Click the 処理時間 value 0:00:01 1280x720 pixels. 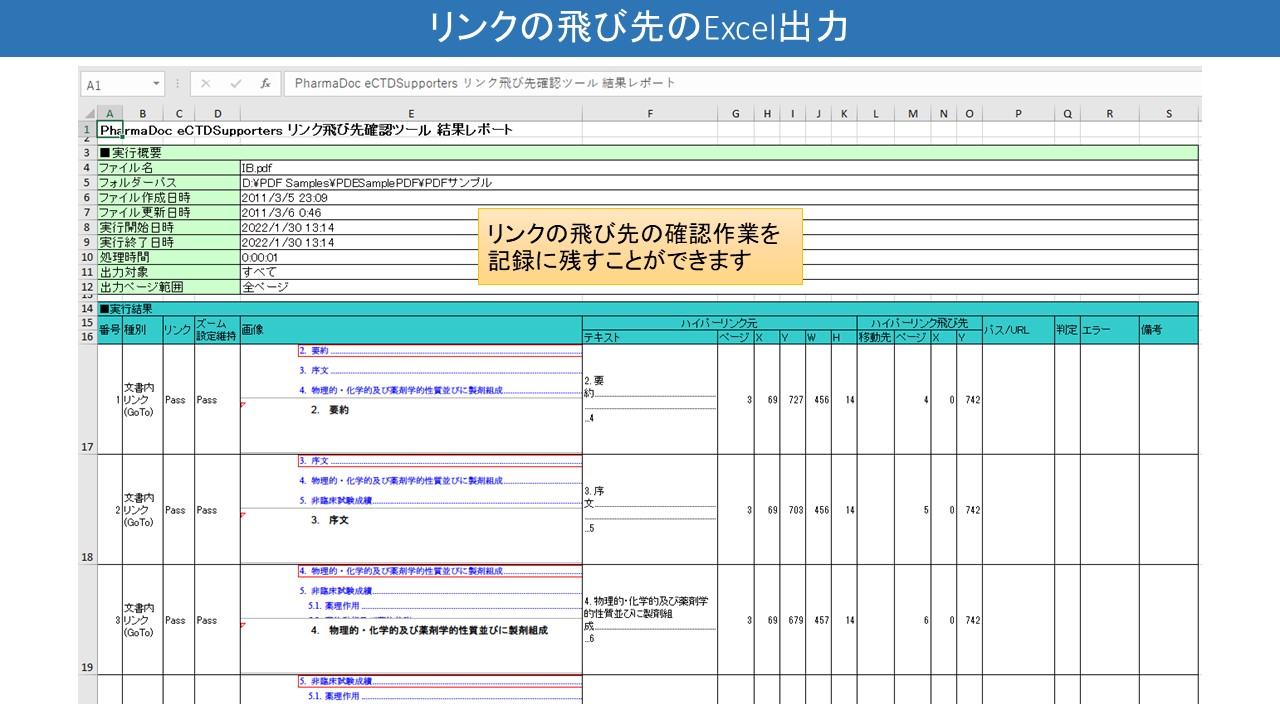(719, 257)
